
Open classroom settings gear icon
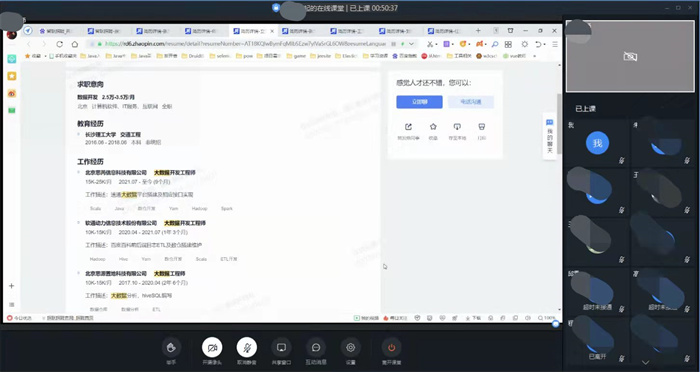pos(350,347)
